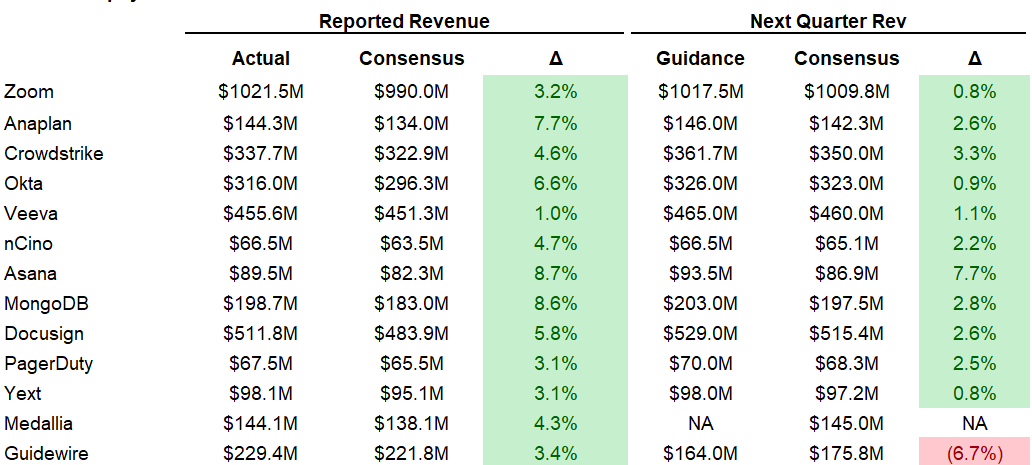Click Zoom's reported consensus $990.0M
Screen dimensions: 1032x465
(x=412, y=91)
